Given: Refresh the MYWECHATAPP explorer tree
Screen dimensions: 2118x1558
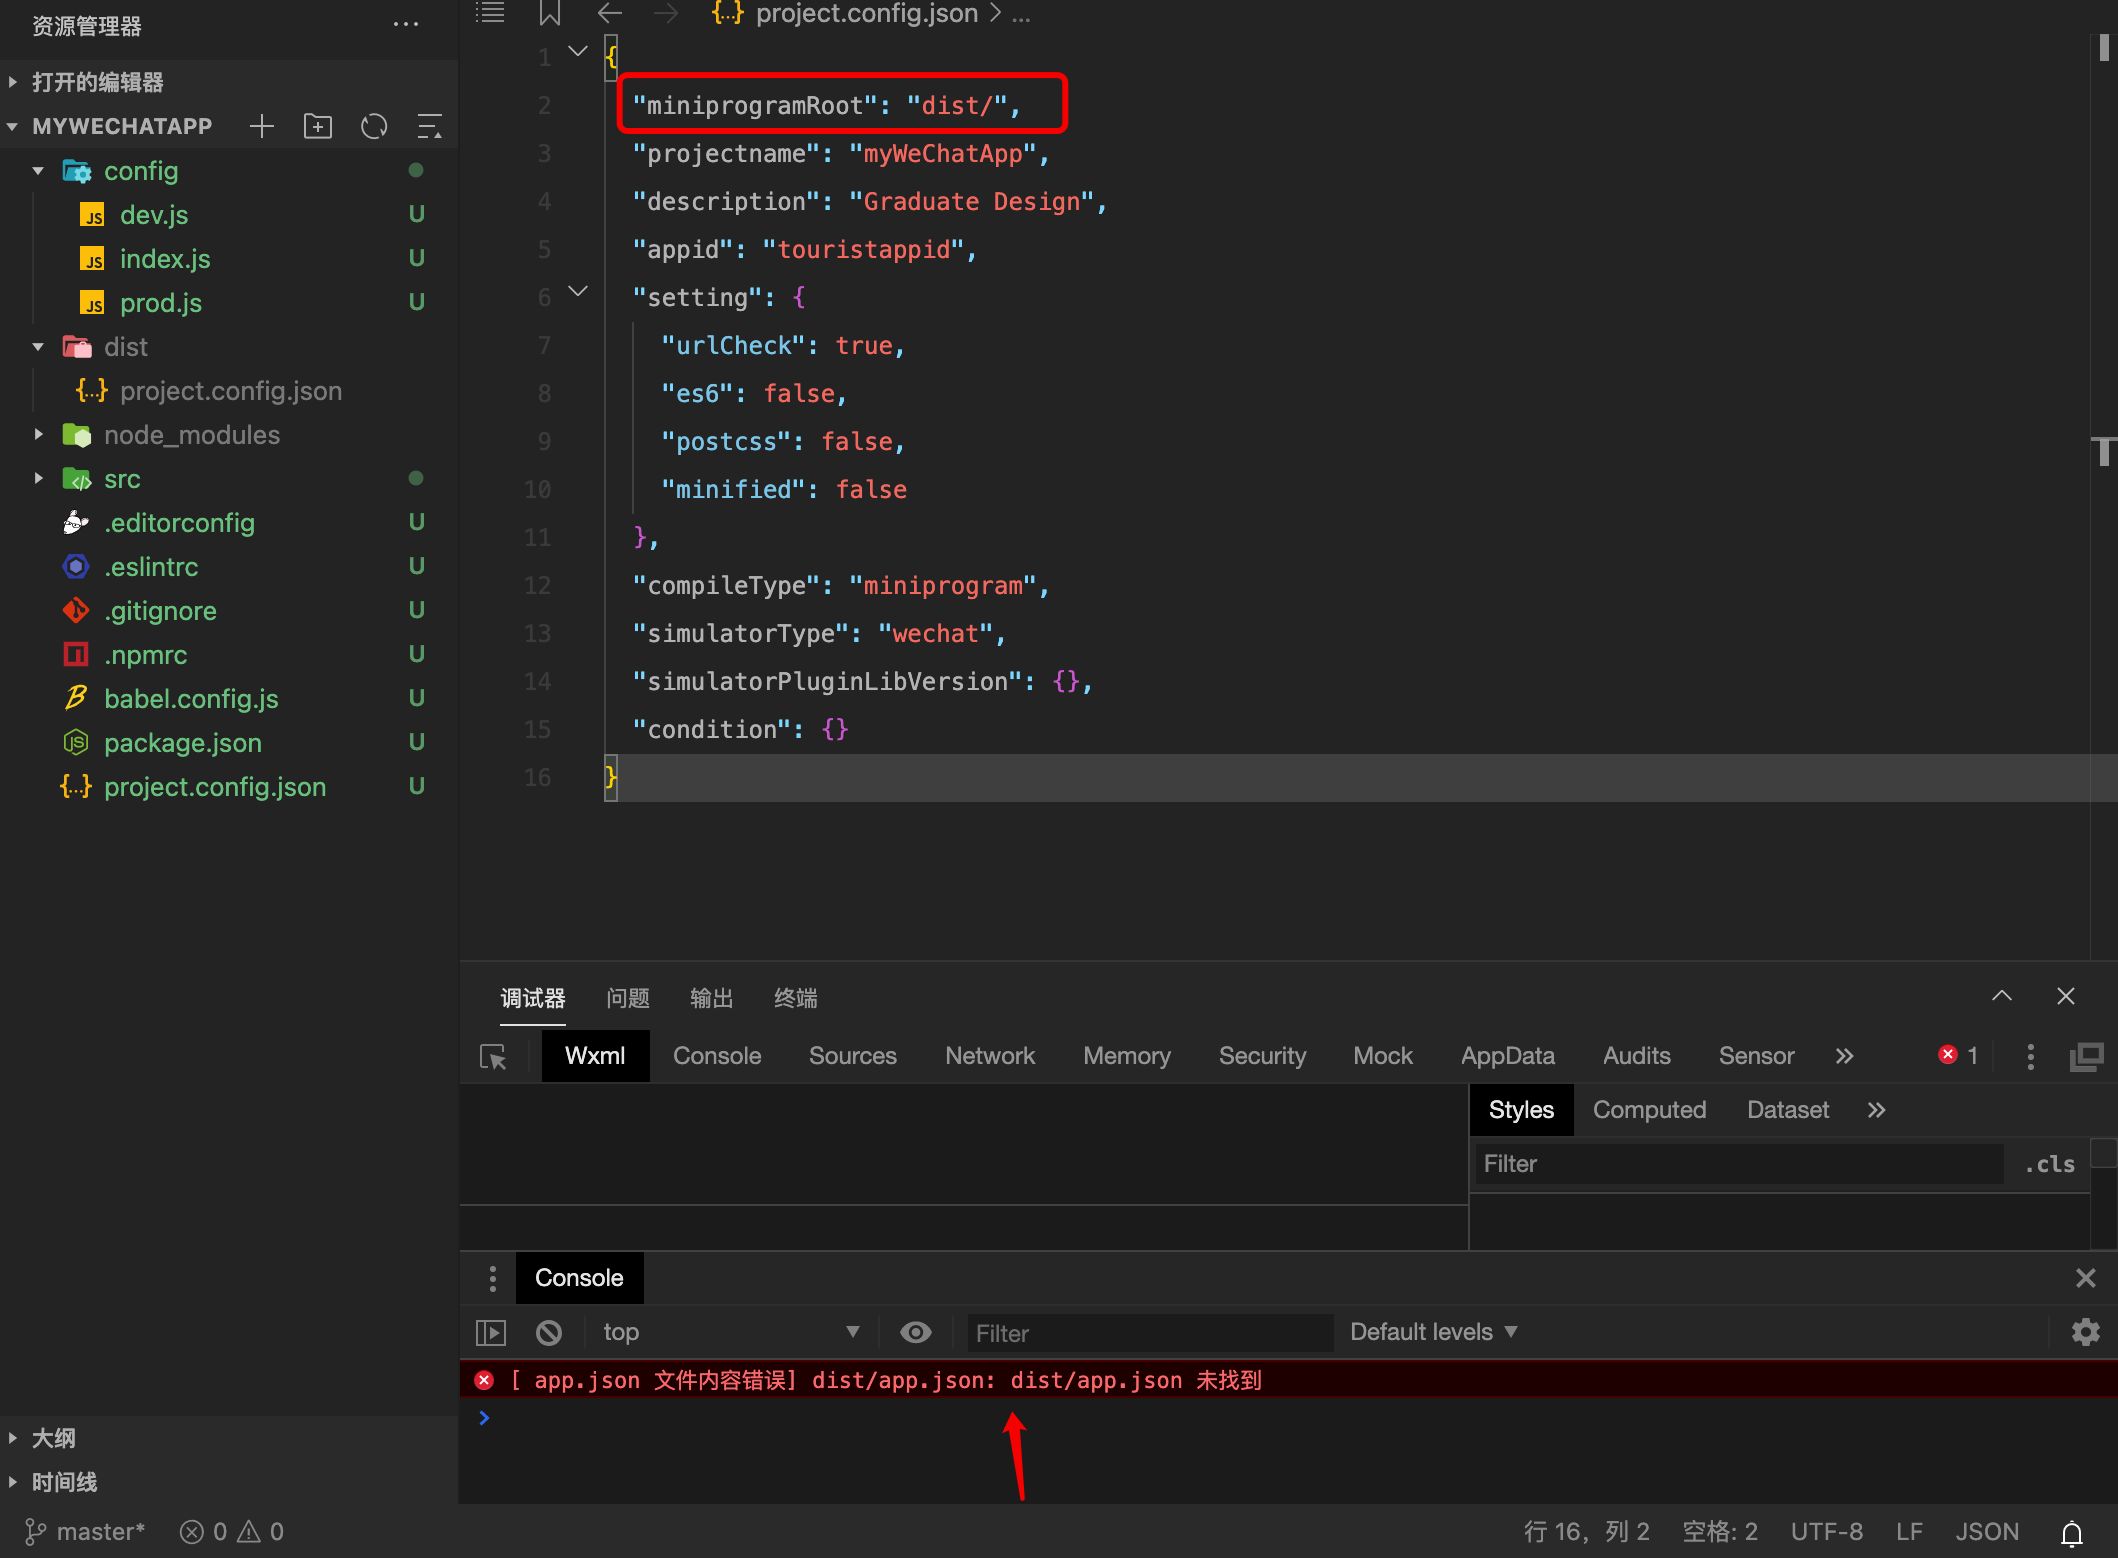Looking at the screenshot, I should tap(374, 126).
